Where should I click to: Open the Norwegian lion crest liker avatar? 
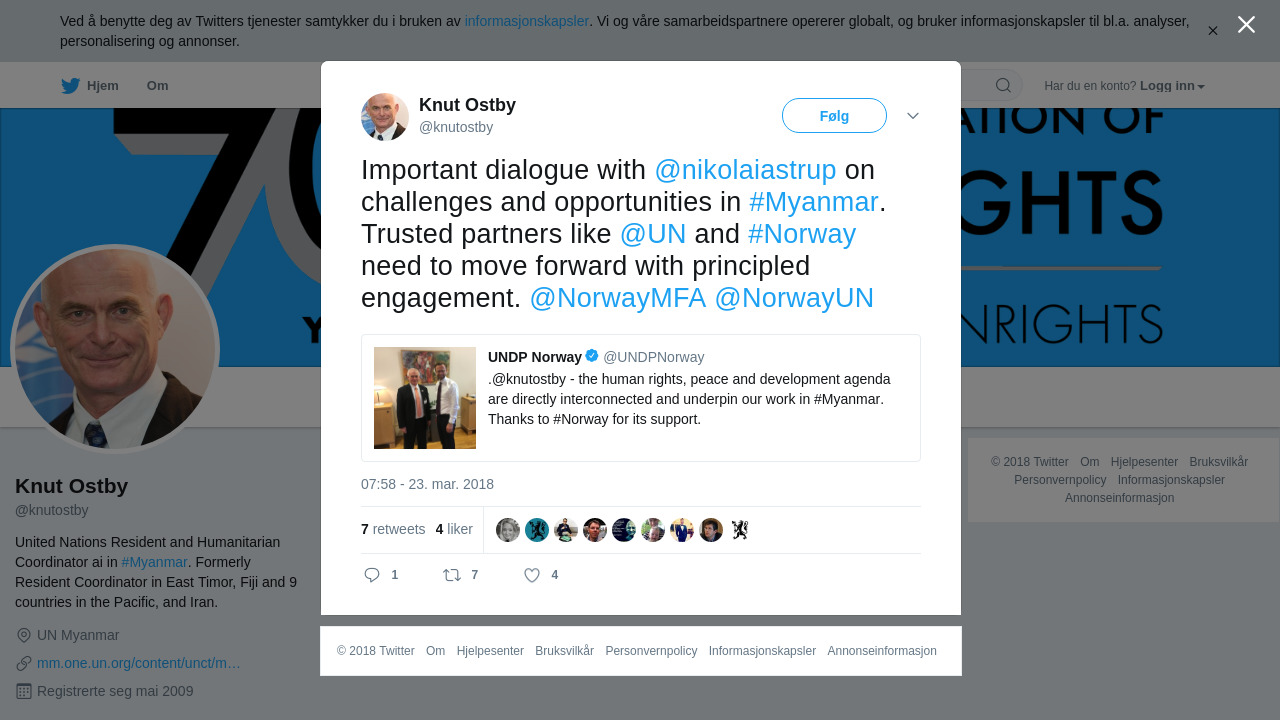(740, 530)
